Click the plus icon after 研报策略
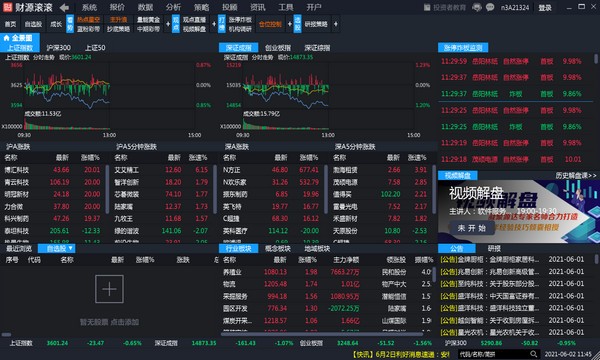This screenshot has width=600, height=360. pyautogui.click(x=335, y=24)
